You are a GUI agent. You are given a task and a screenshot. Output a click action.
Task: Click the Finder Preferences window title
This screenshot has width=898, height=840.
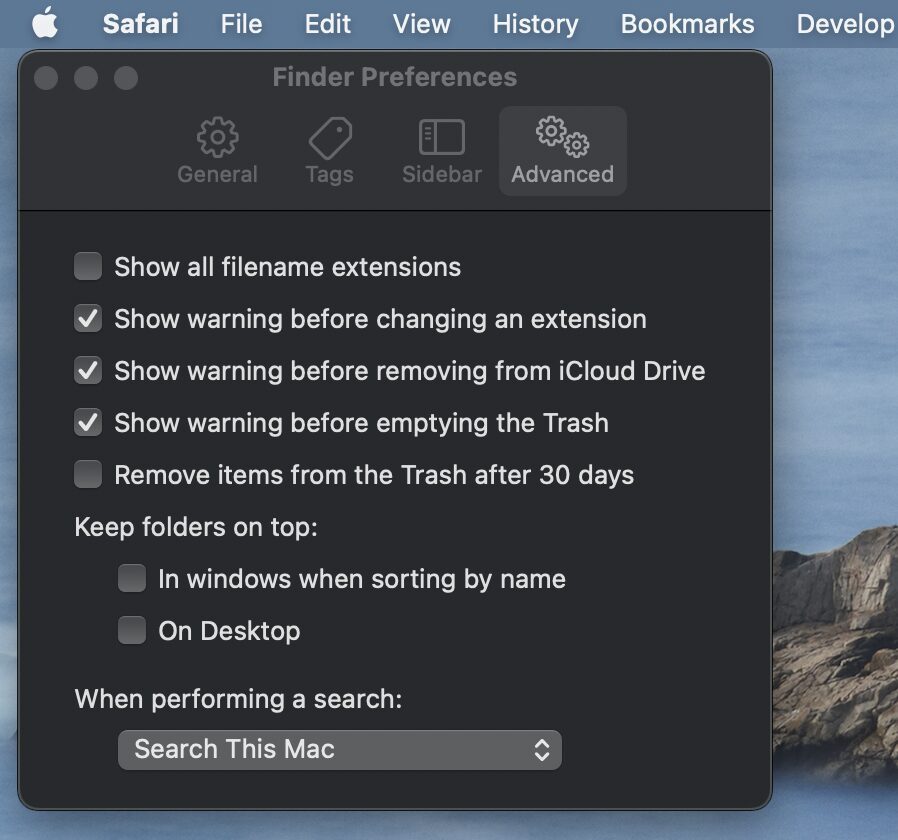(x=394, y=77)
